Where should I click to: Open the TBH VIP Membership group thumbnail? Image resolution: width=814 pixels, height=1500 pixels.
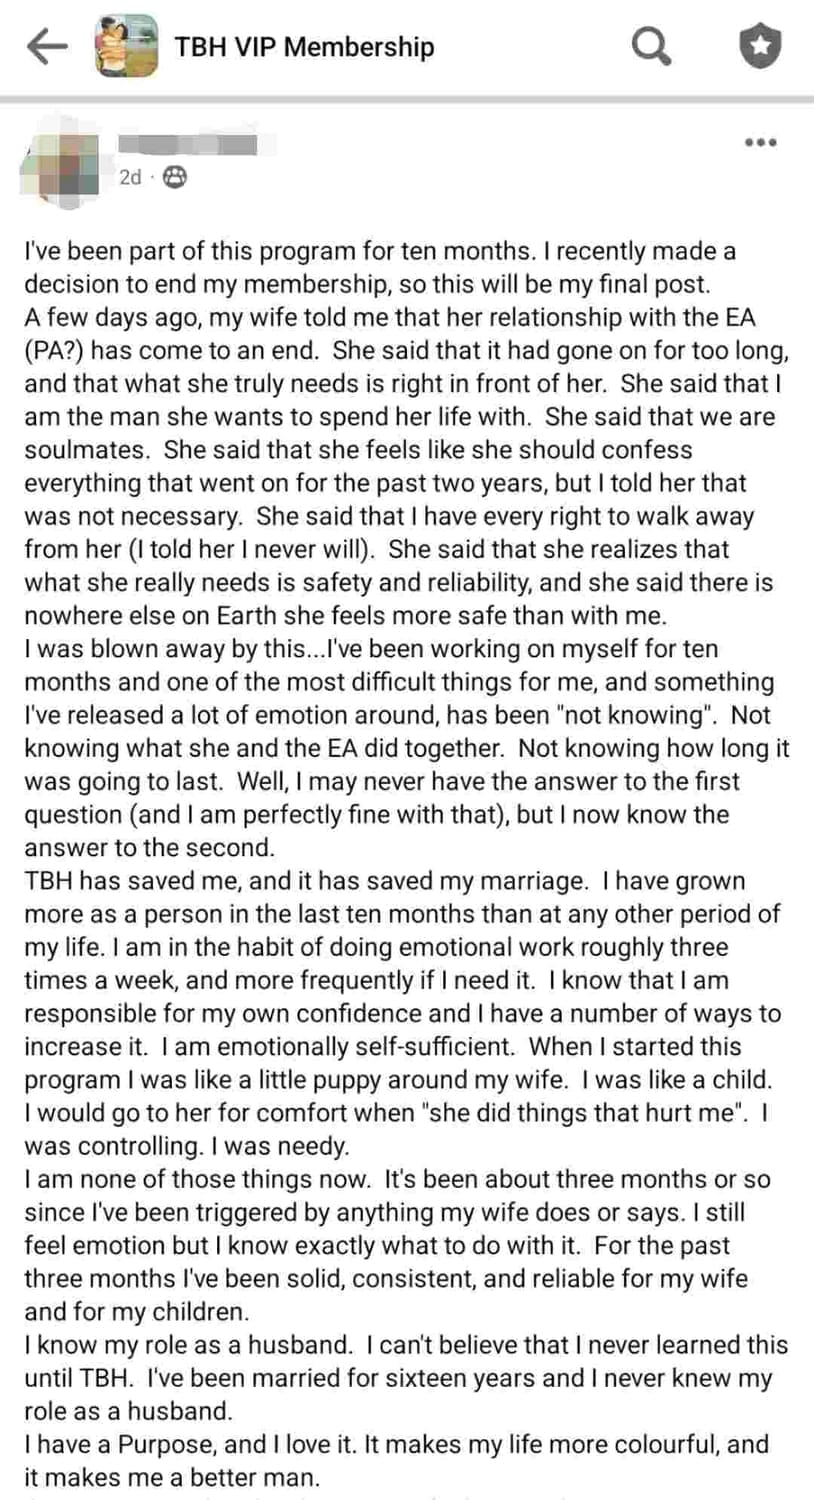pos(126,46)
